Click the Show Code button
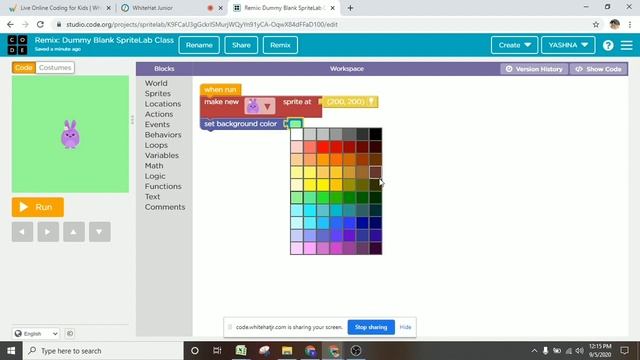Image resolution: width=640 pixels, height=360 pixels. pos(598,69)
